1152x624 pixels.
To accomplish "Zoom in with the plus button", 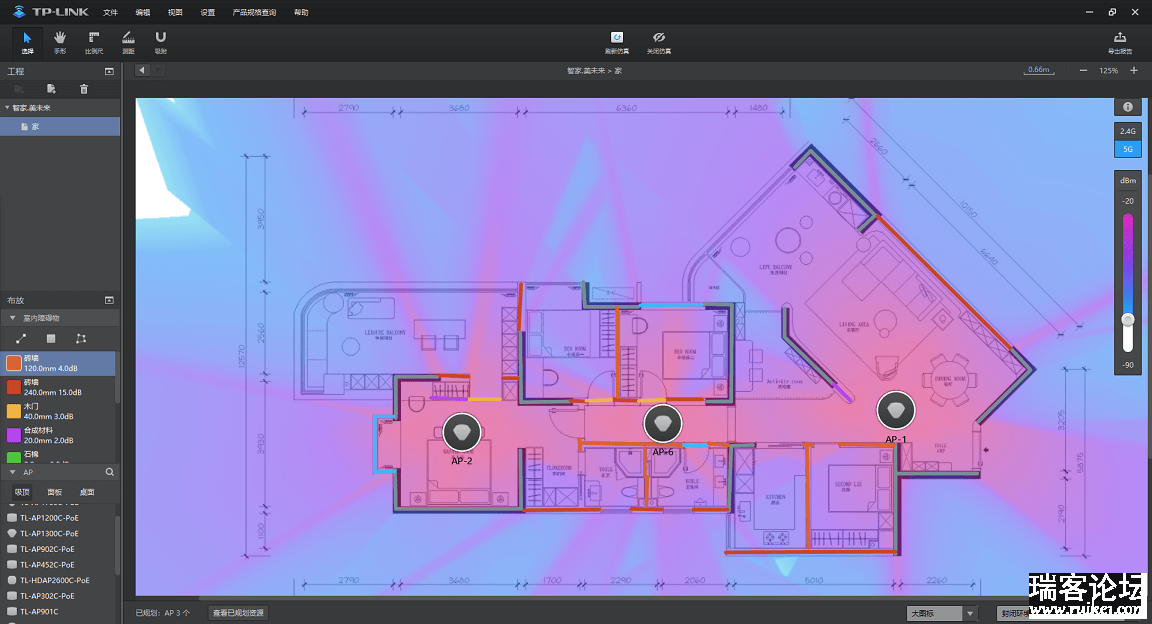I will point(1134,71).
